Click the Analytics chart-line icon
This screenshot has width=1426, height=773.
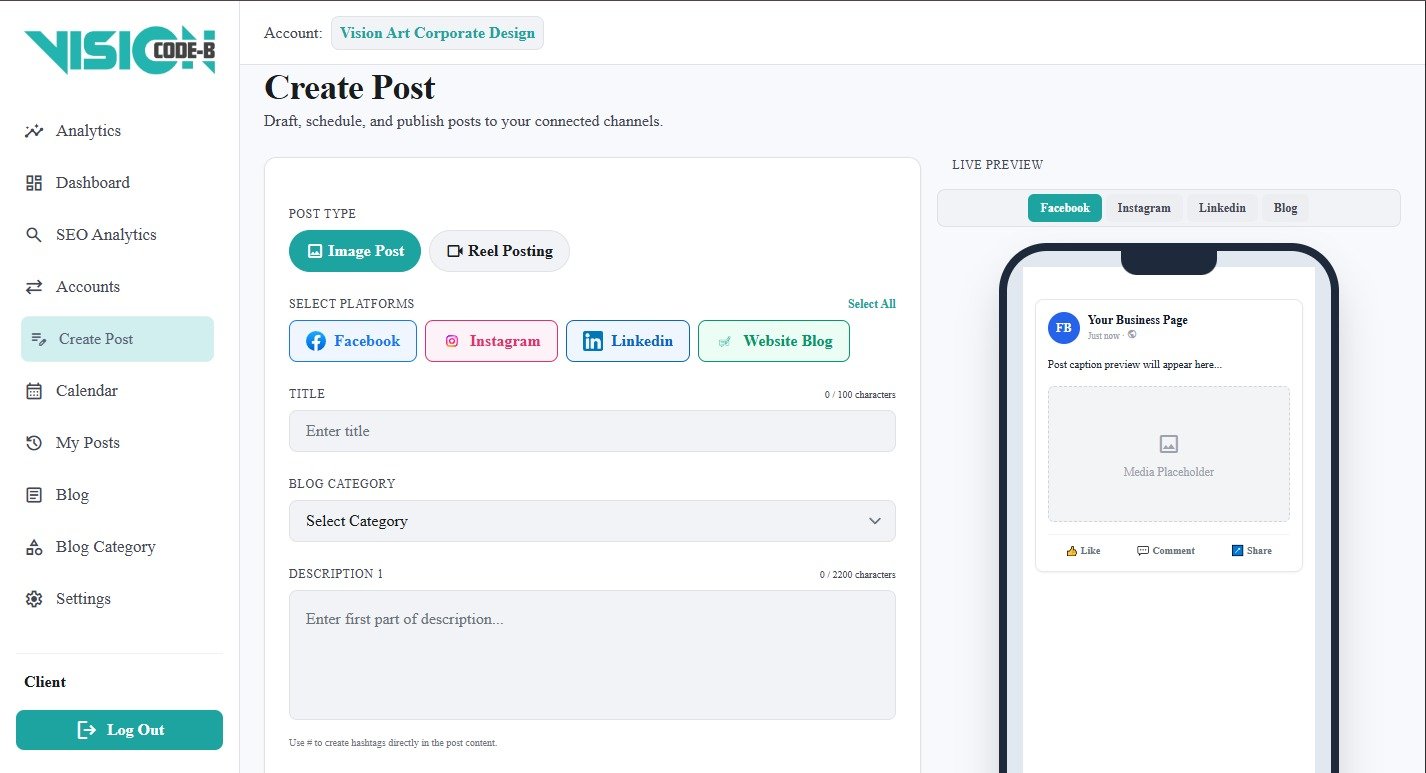coord(34,131)
